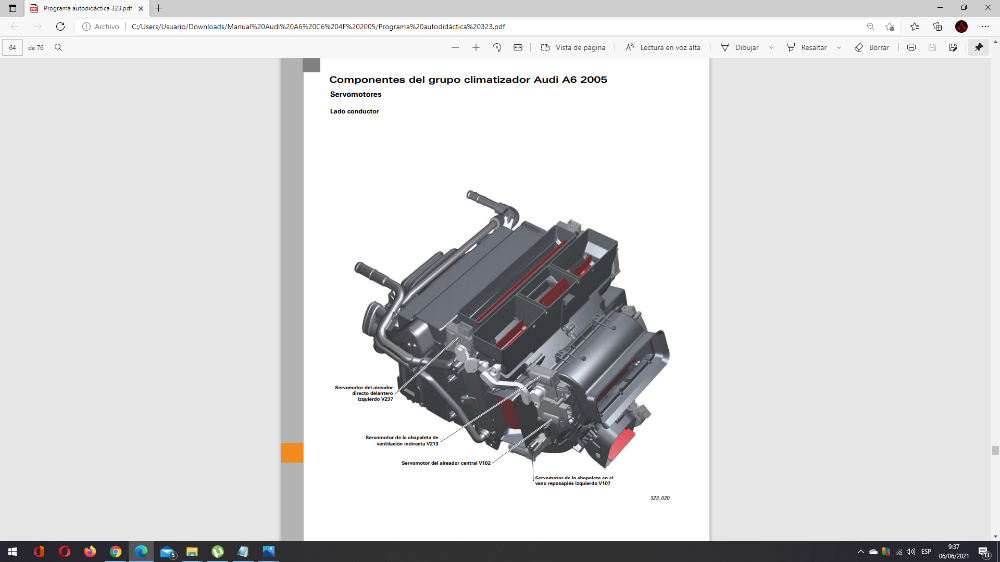Save the PDF document

pyautogui.click(x=932, y=47)
